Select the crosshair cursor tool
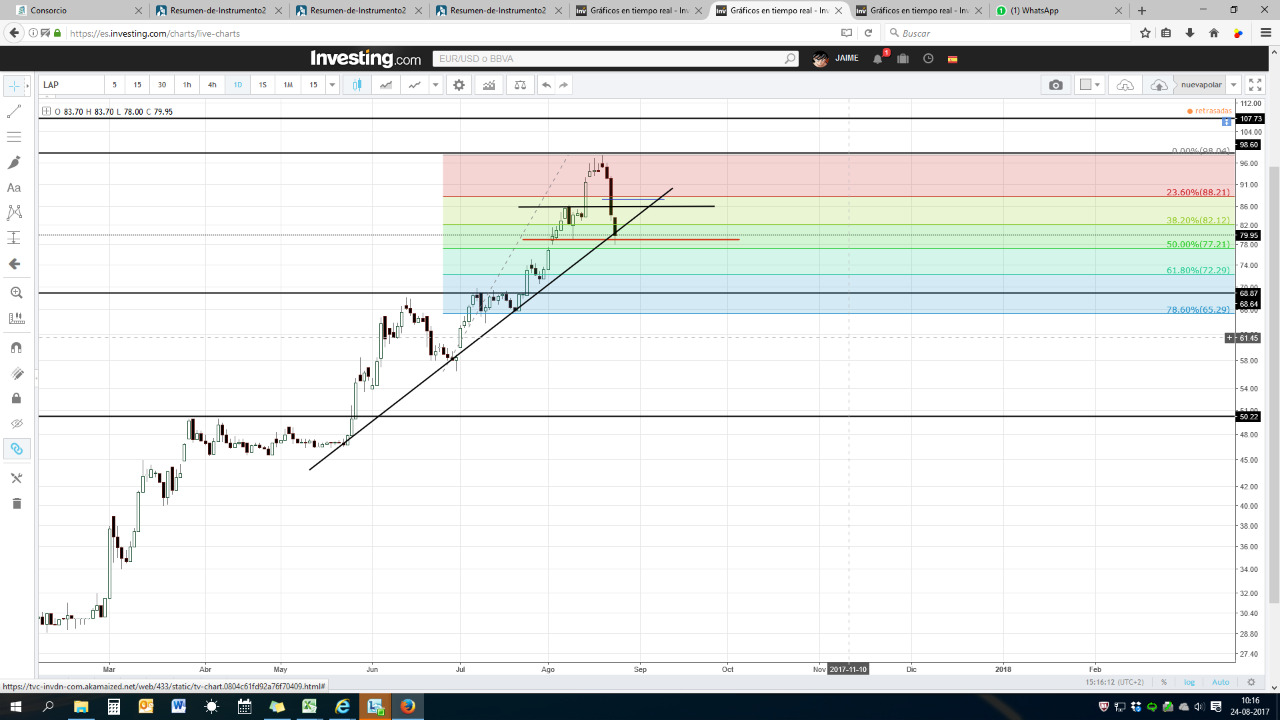This screenshot has height=720, width=1280. point(14,86)
